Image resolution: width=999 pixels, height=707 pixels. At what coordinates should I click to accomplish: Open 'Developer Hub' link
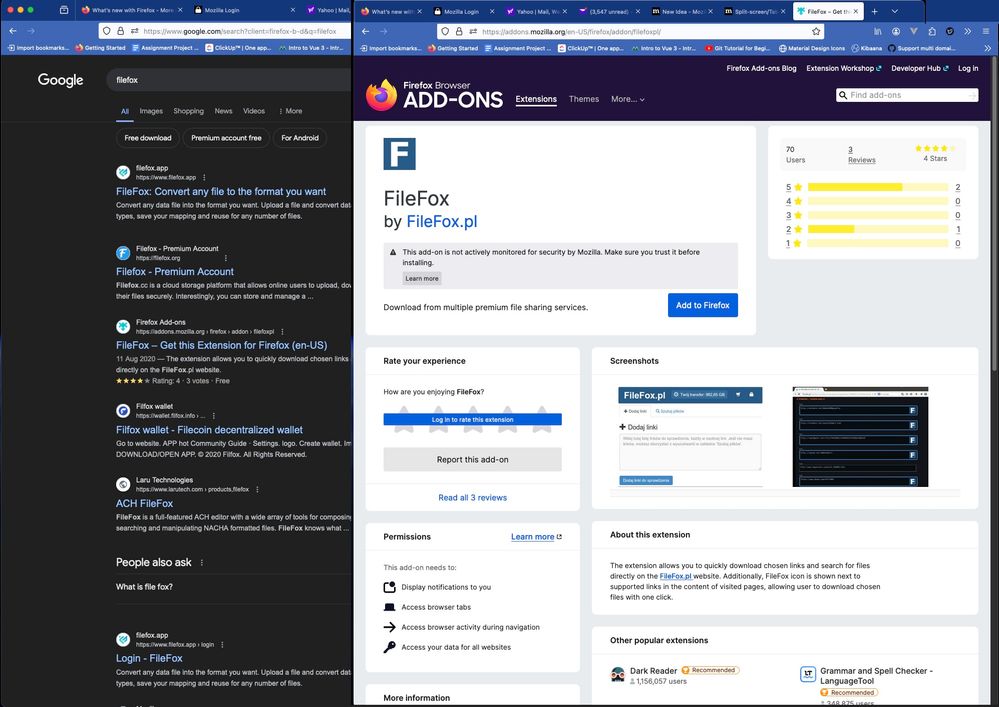(919, 68)
